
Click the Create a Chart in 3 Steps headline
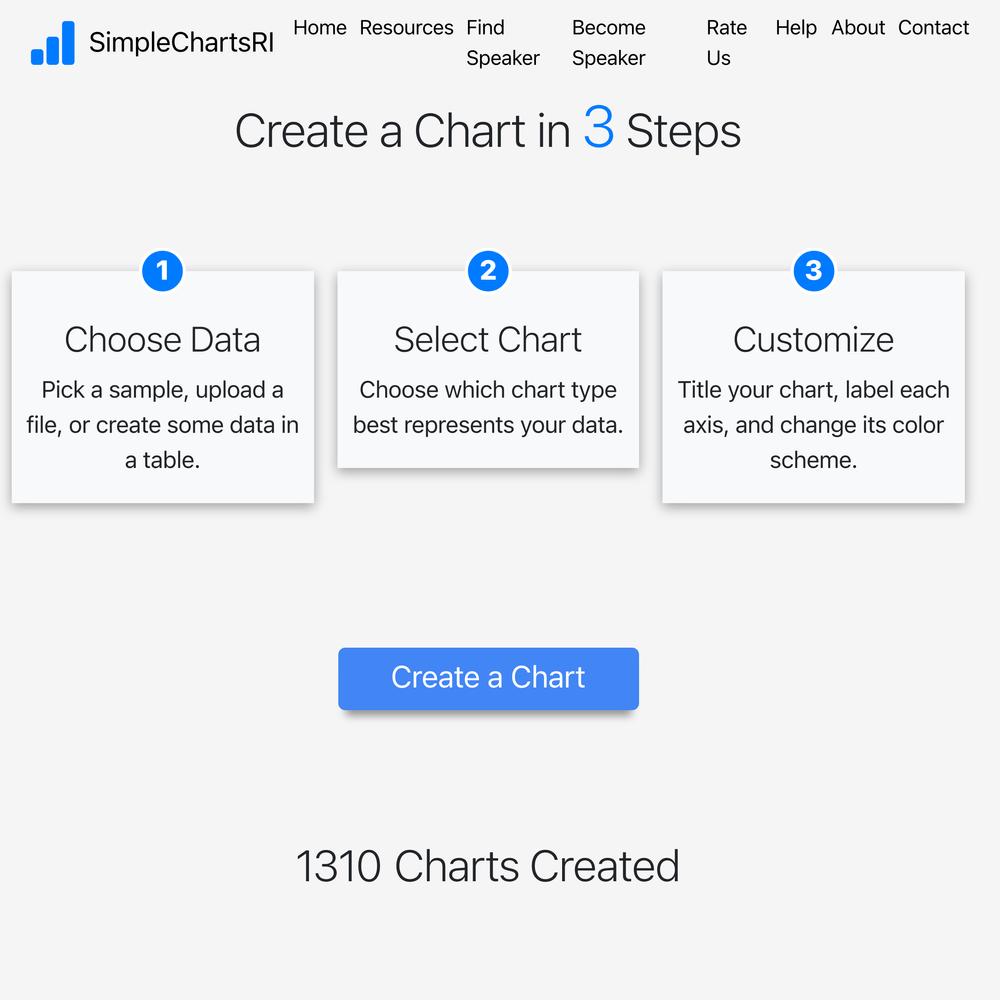488,129
